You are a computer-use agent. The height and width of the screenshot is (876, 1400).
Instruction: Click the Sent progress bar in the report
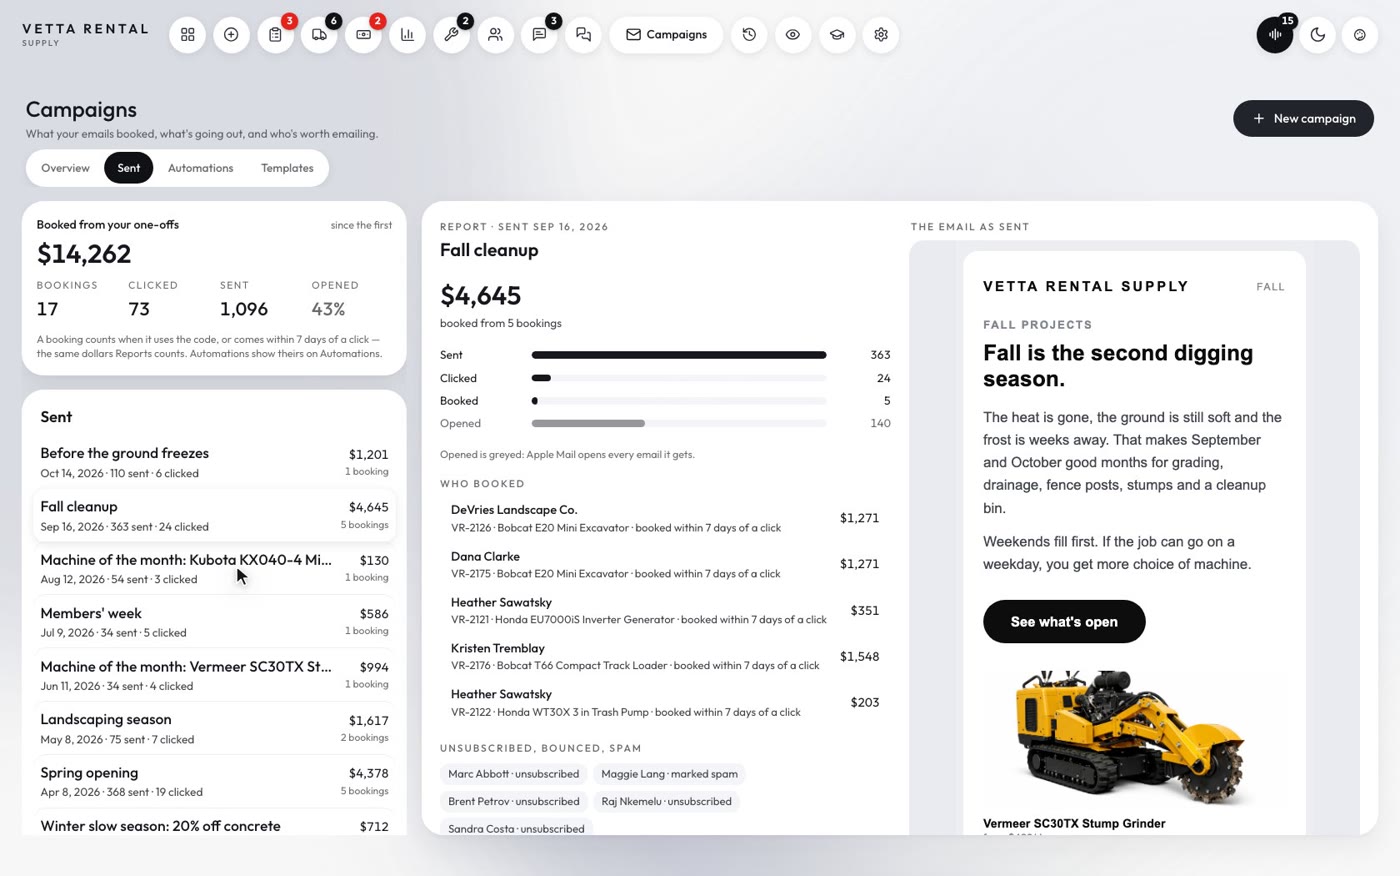tap(679, 355)
